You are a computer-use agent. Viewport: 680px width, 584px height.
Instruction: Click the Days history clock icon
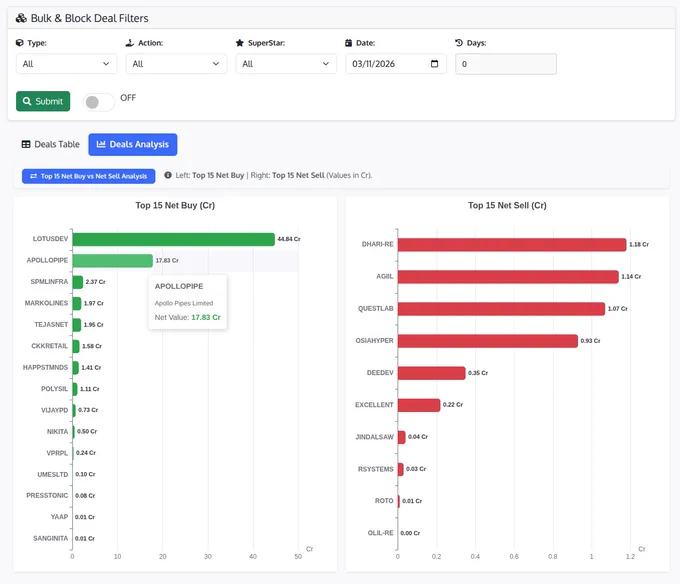tap(459, 42)
